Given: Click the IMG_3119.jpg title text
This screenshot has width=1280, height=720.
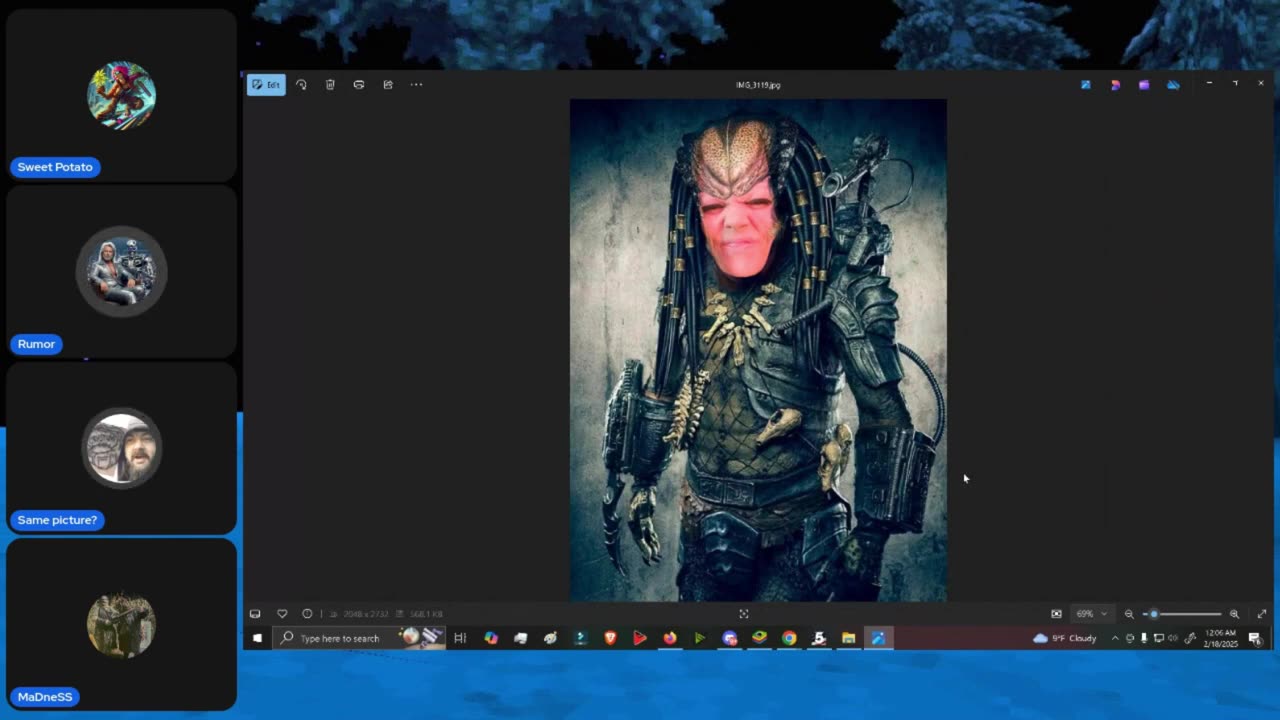Looking at the screenshot, I should pyautogui.click(x=758, y=85).
